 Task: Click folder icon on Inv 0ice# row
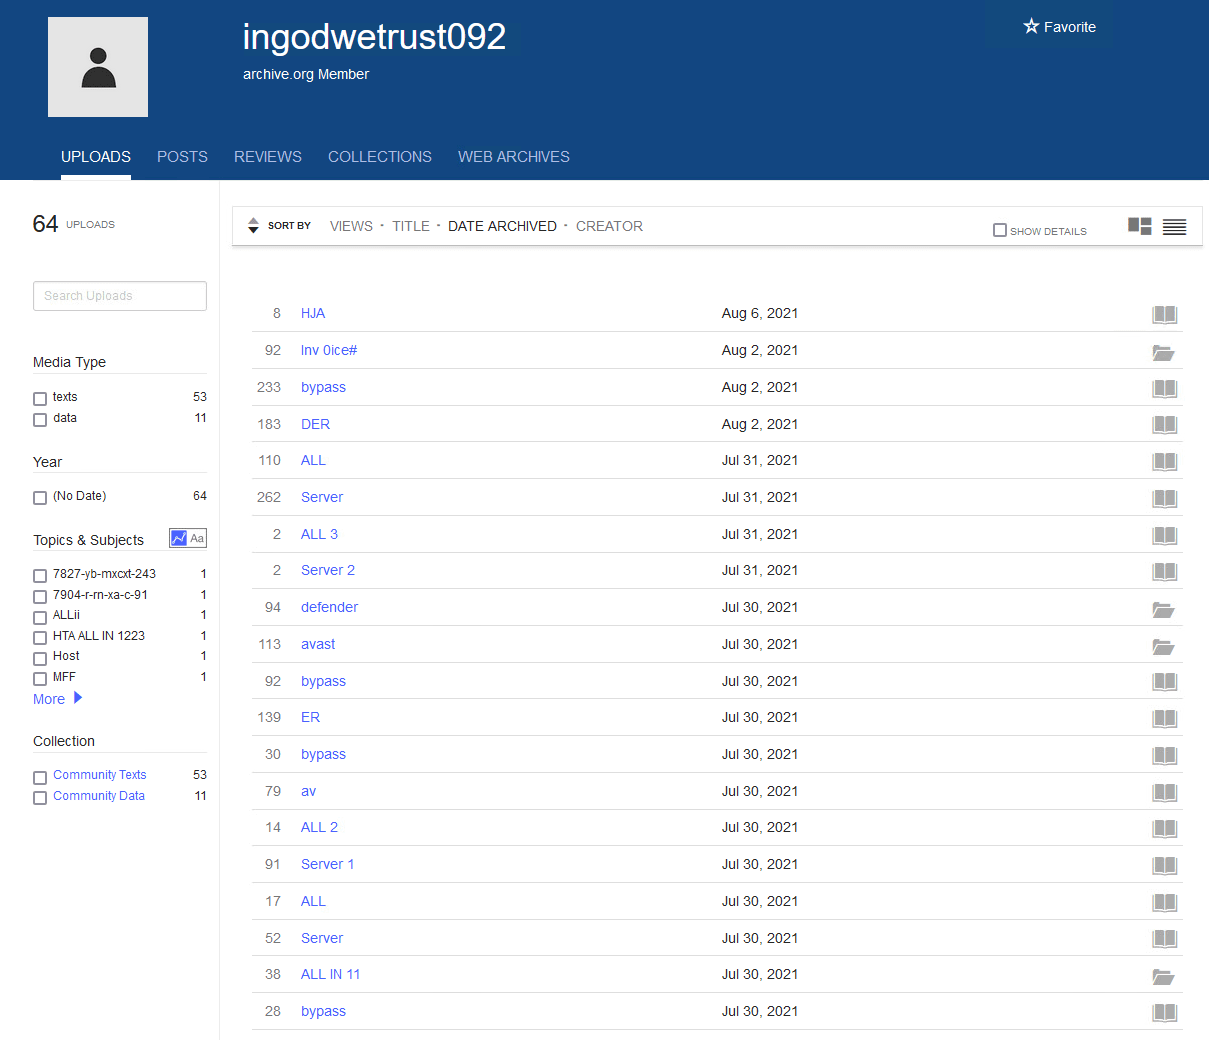click(x=1162, y=352)
